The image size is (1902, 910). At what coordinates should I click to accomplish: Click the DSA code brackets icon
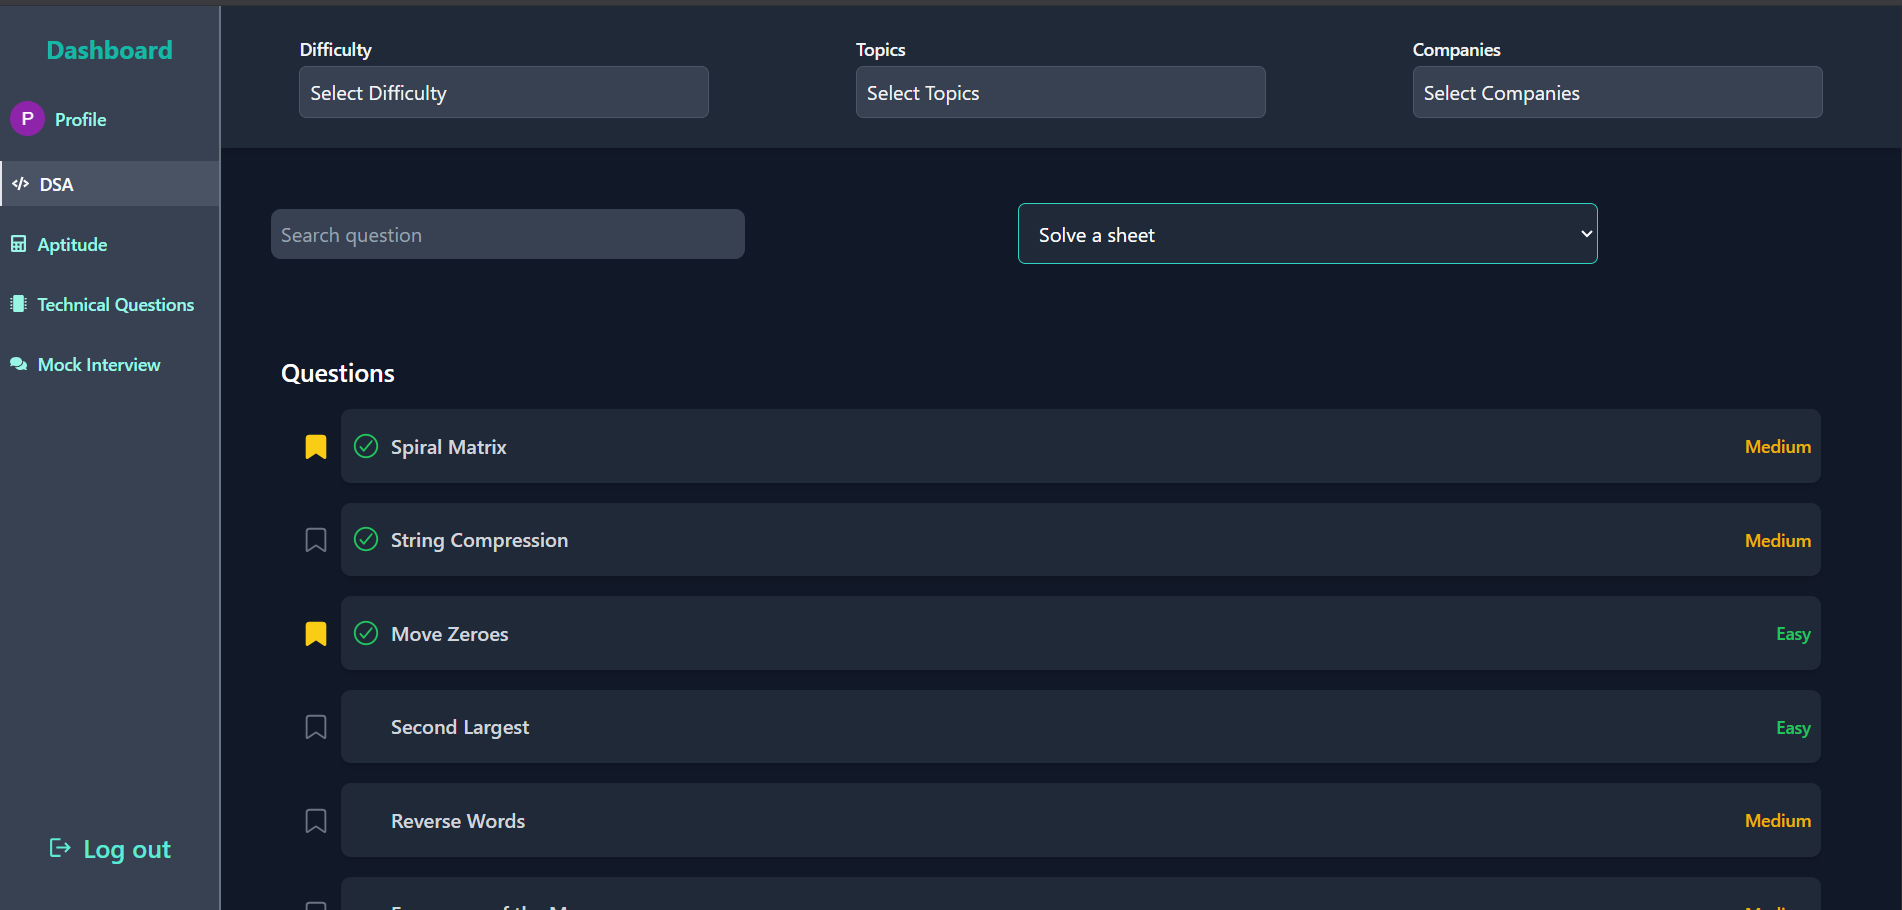pos(20,184)
